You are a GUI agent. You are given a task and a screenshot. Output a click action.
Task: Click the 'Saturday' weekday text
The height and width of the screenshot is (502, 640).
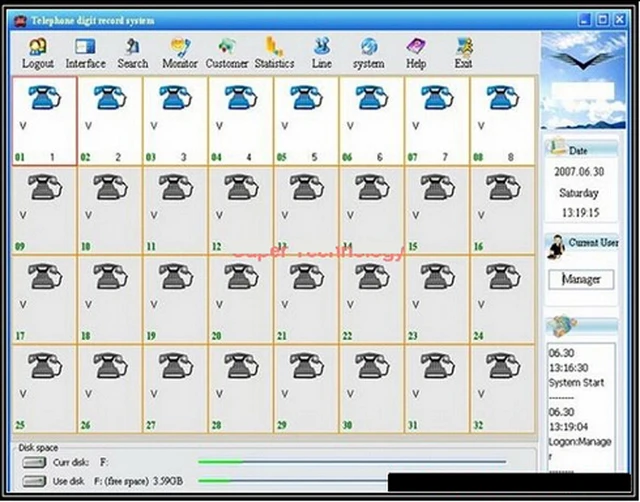pos(579,193)
